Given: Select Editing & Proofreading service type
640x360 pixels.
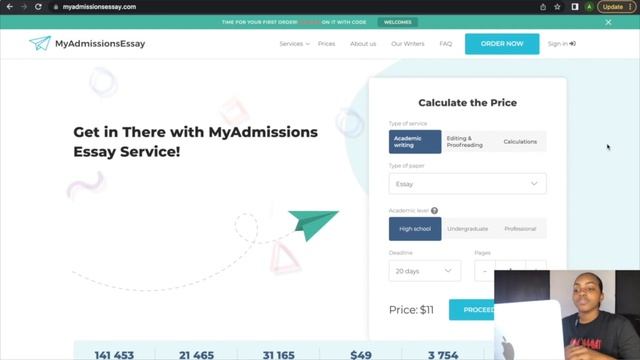Looking at the screenshot, I should 467,142.
